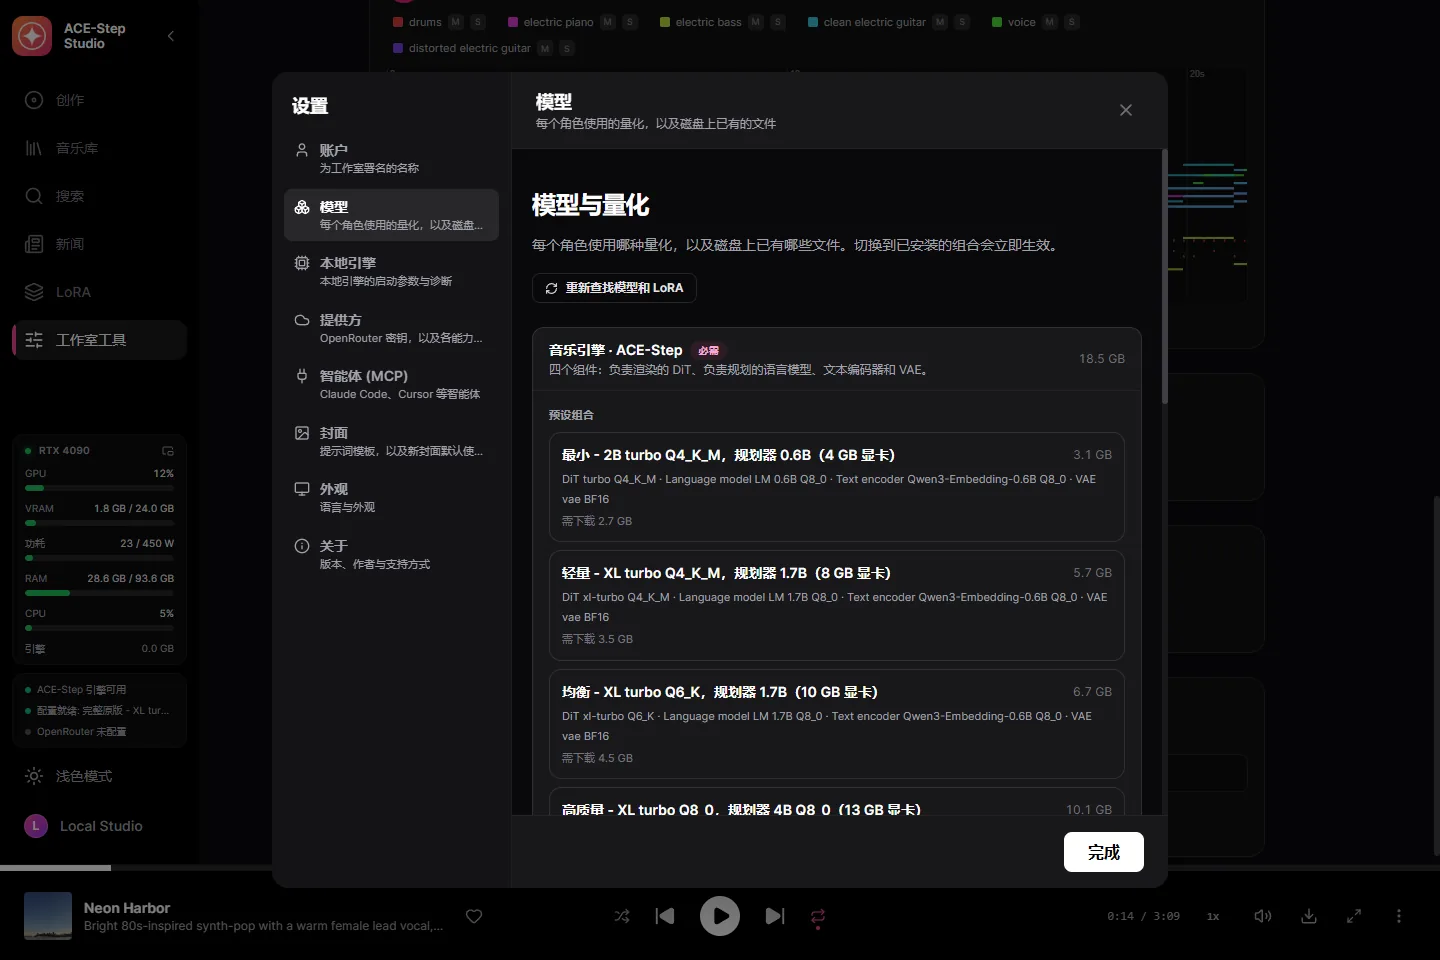Click the Neon Harbor album thumbnail
1440x960 pixels.
pos(48,916)
